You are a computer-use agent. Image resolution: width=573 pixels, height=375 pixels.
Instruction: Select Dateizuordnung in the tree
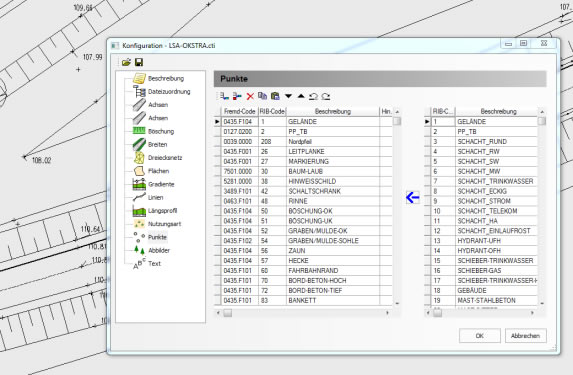169,91
